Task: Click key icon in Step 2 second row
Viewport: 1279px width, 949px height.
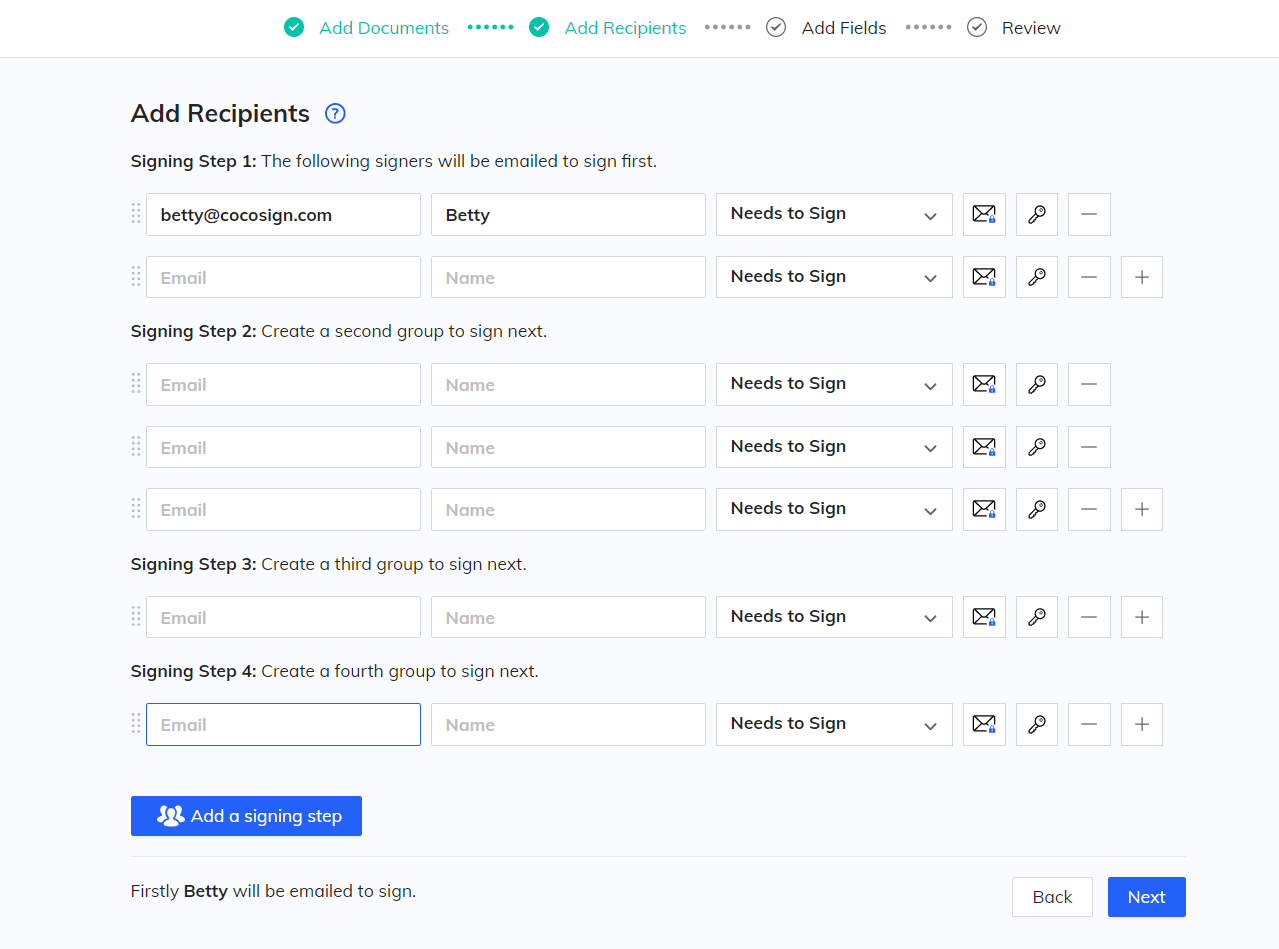Action: 1037,447
